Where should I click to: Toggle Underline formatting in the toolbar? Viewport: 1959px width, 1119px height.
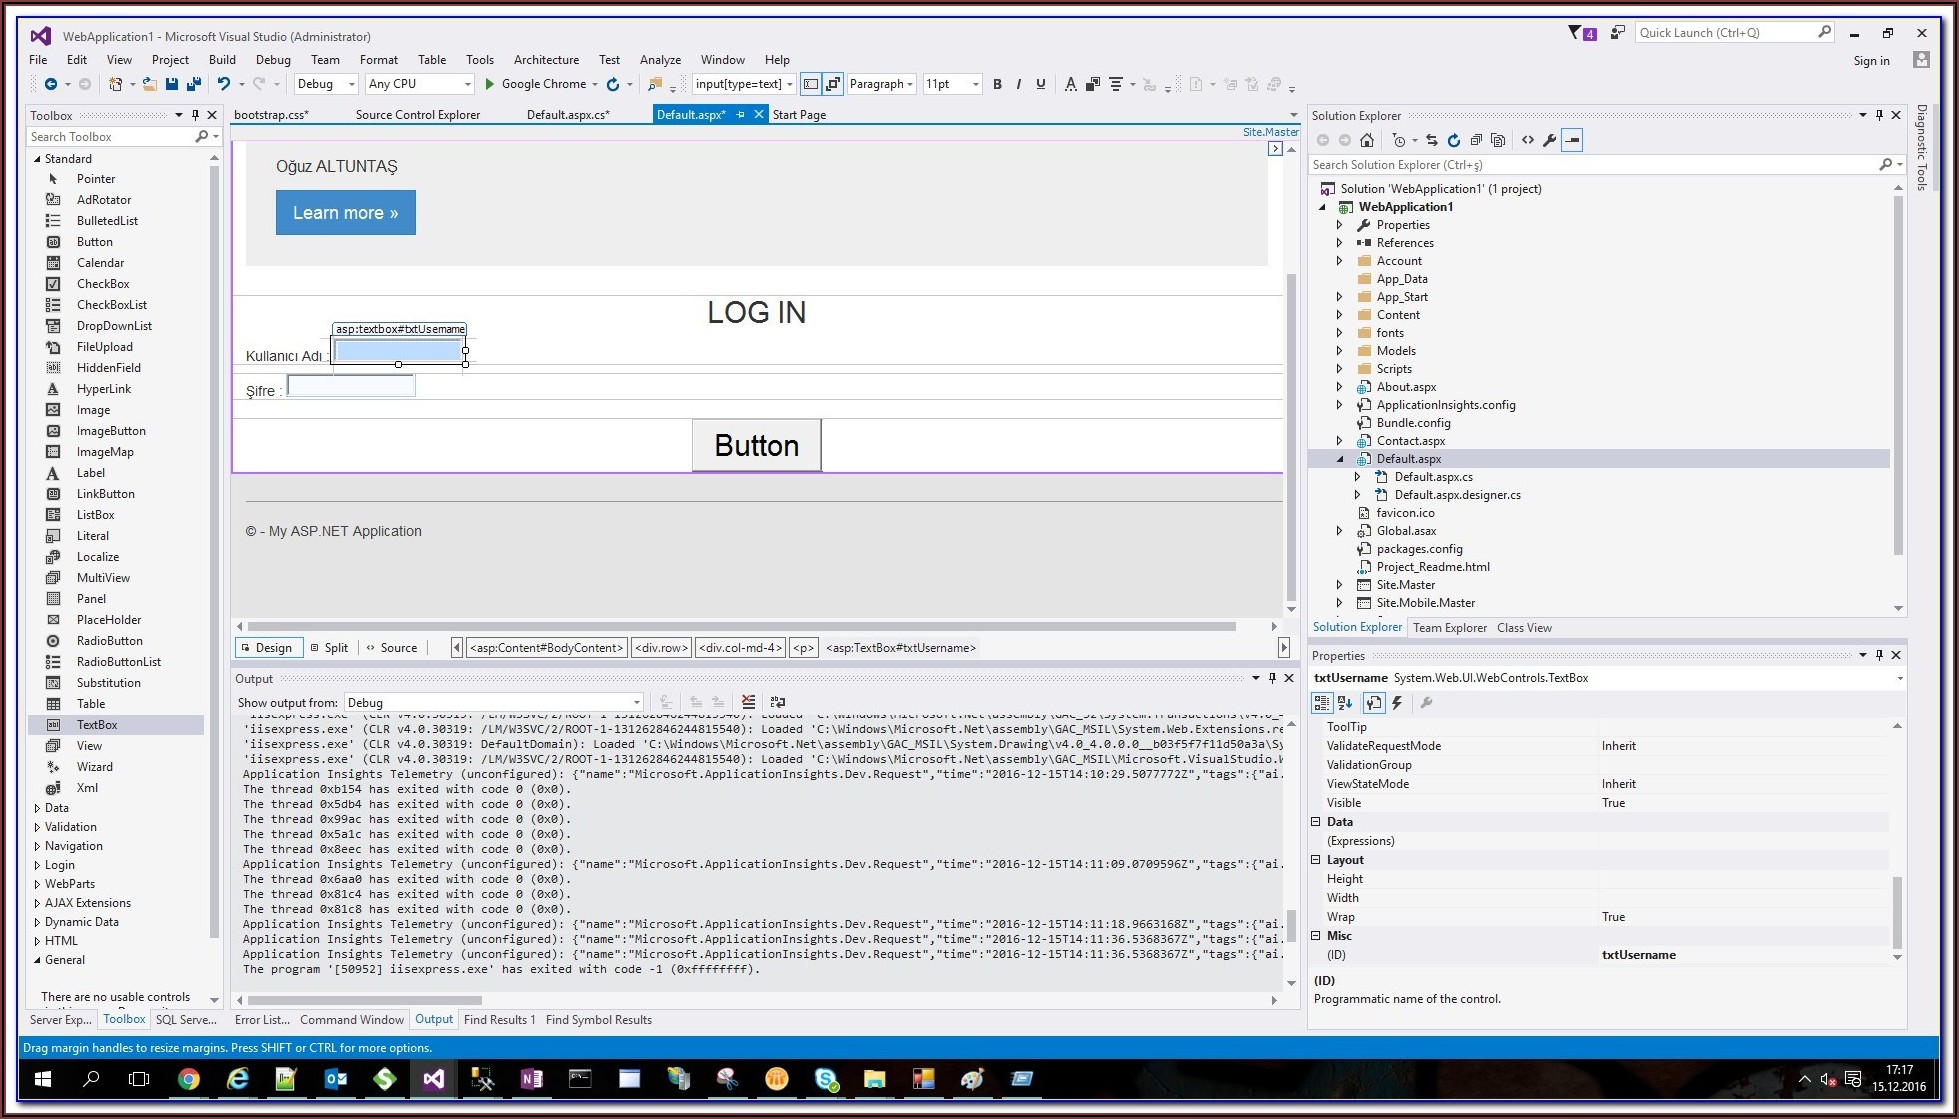pos(1040,84)
